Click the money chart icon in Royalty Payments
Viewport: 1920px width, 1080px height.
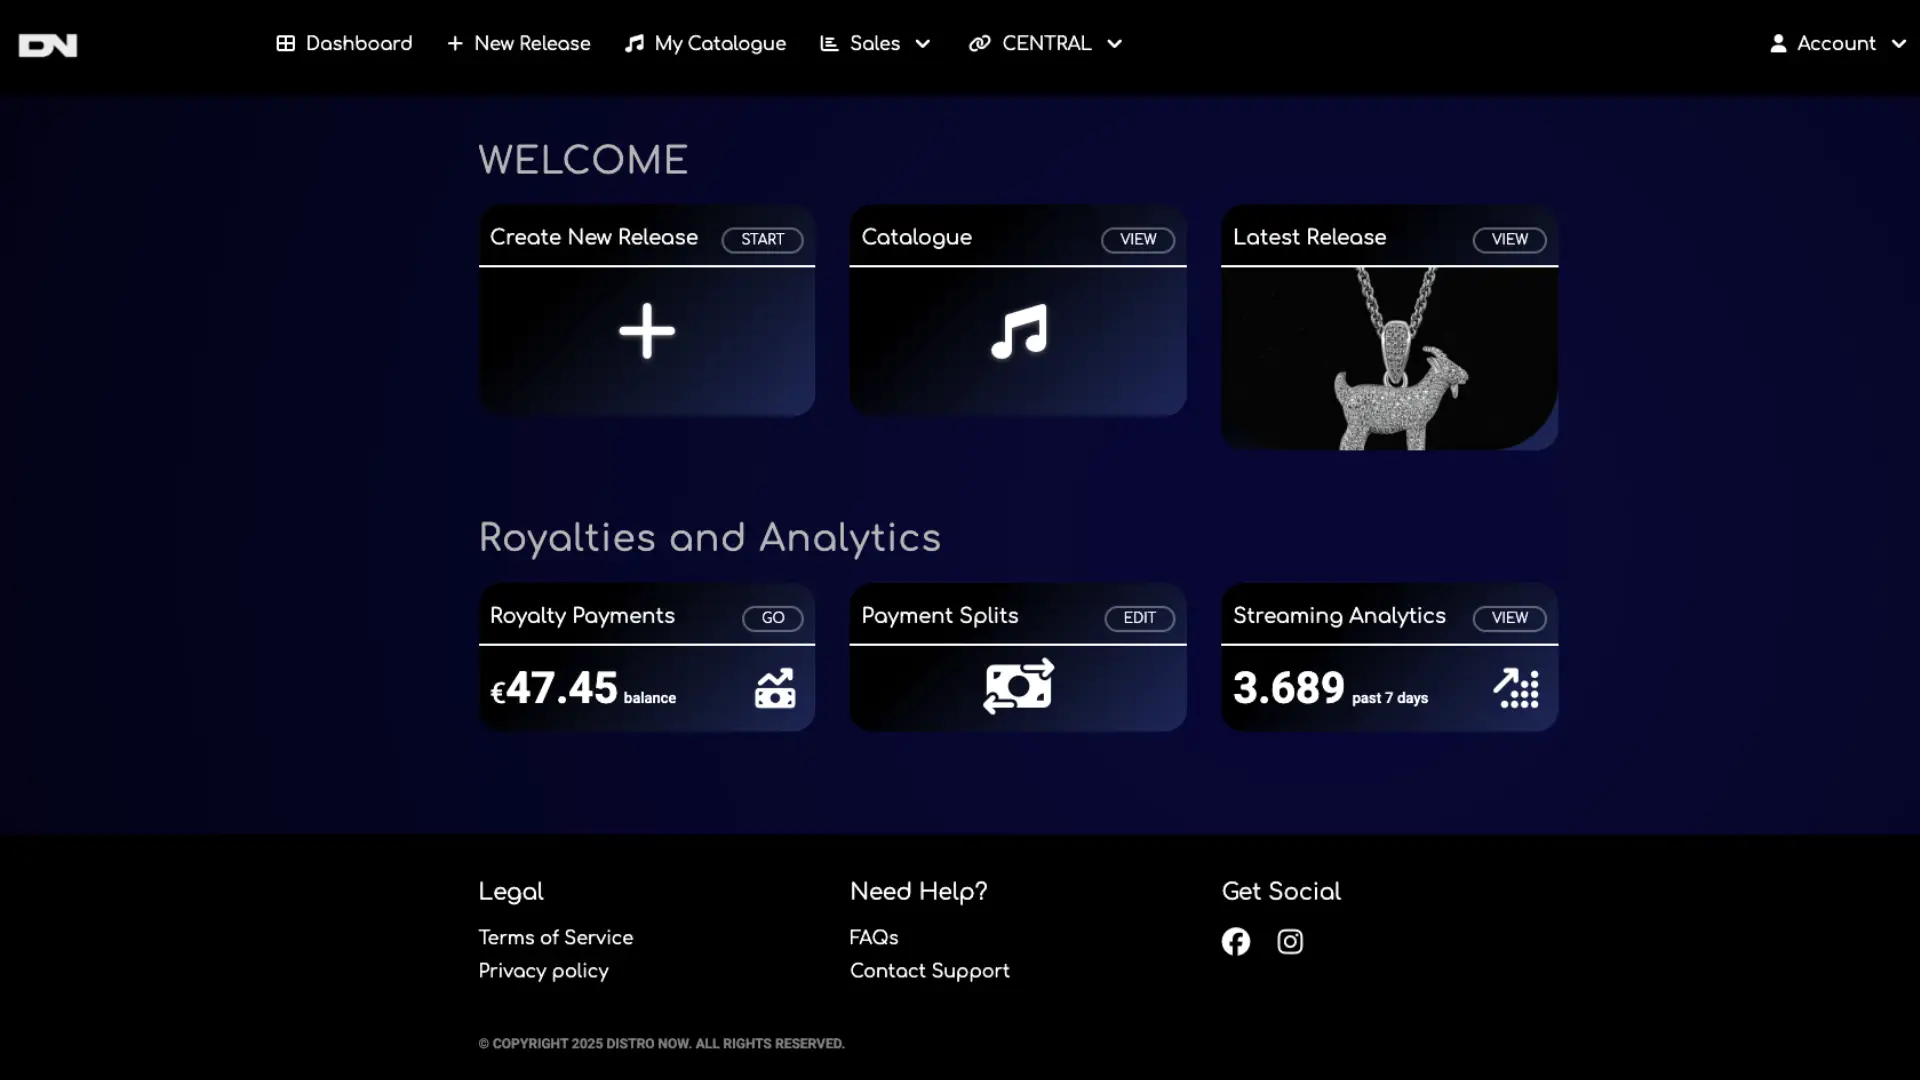click(775, 688)
